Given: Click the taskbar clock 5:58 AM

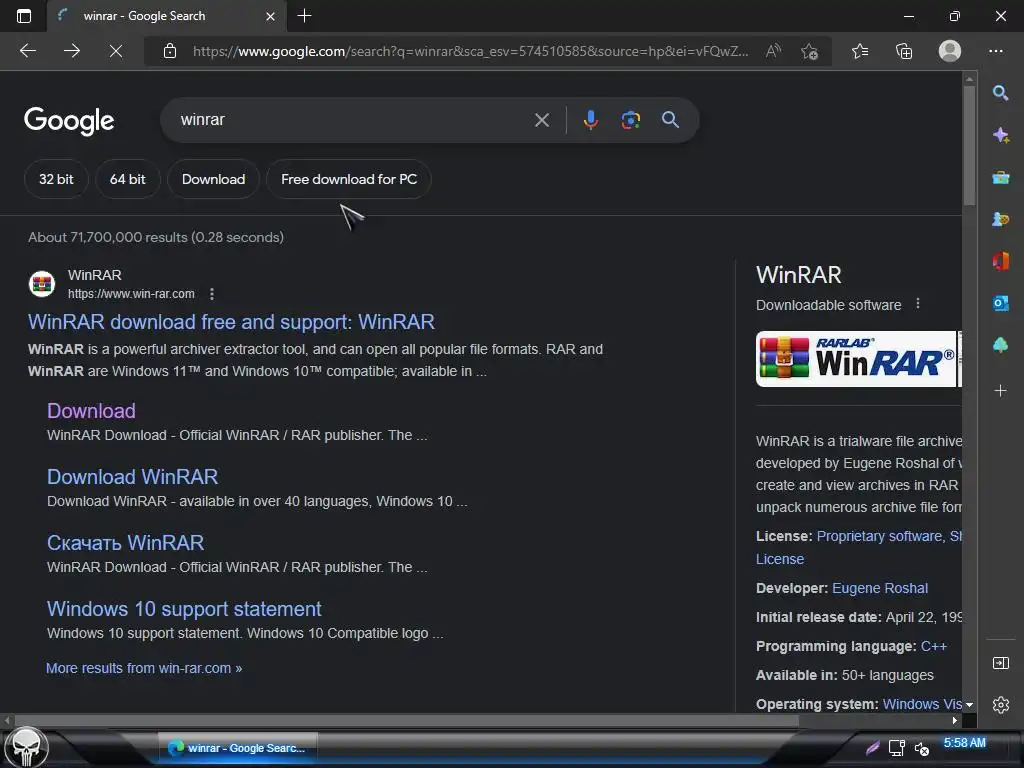Looking at the screenshot, I should click(964, 743).
